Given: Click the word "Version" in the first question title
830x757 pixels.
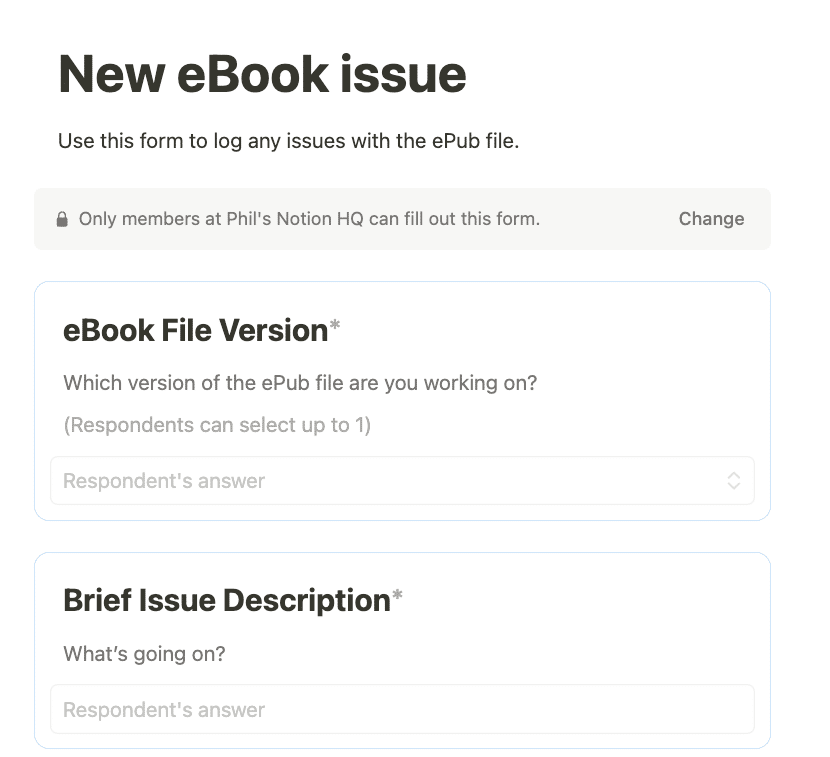Looking at the screenshot, I should pyautogui.click(x=274, y=331).
